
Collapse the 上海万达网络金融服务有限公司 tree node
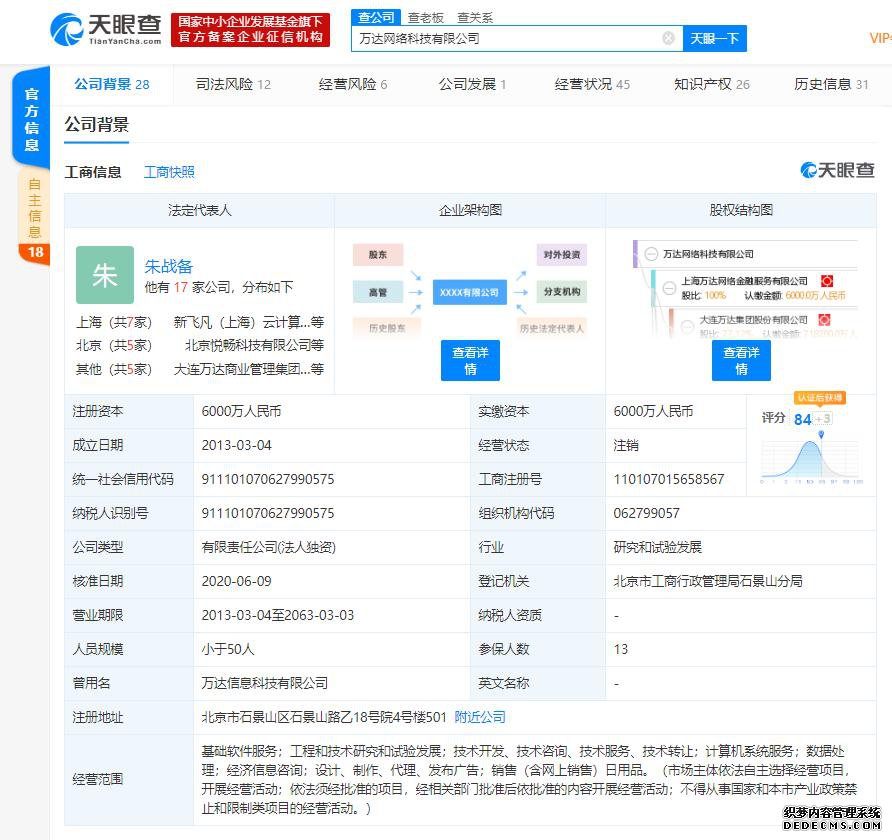[x=669, y=288]
